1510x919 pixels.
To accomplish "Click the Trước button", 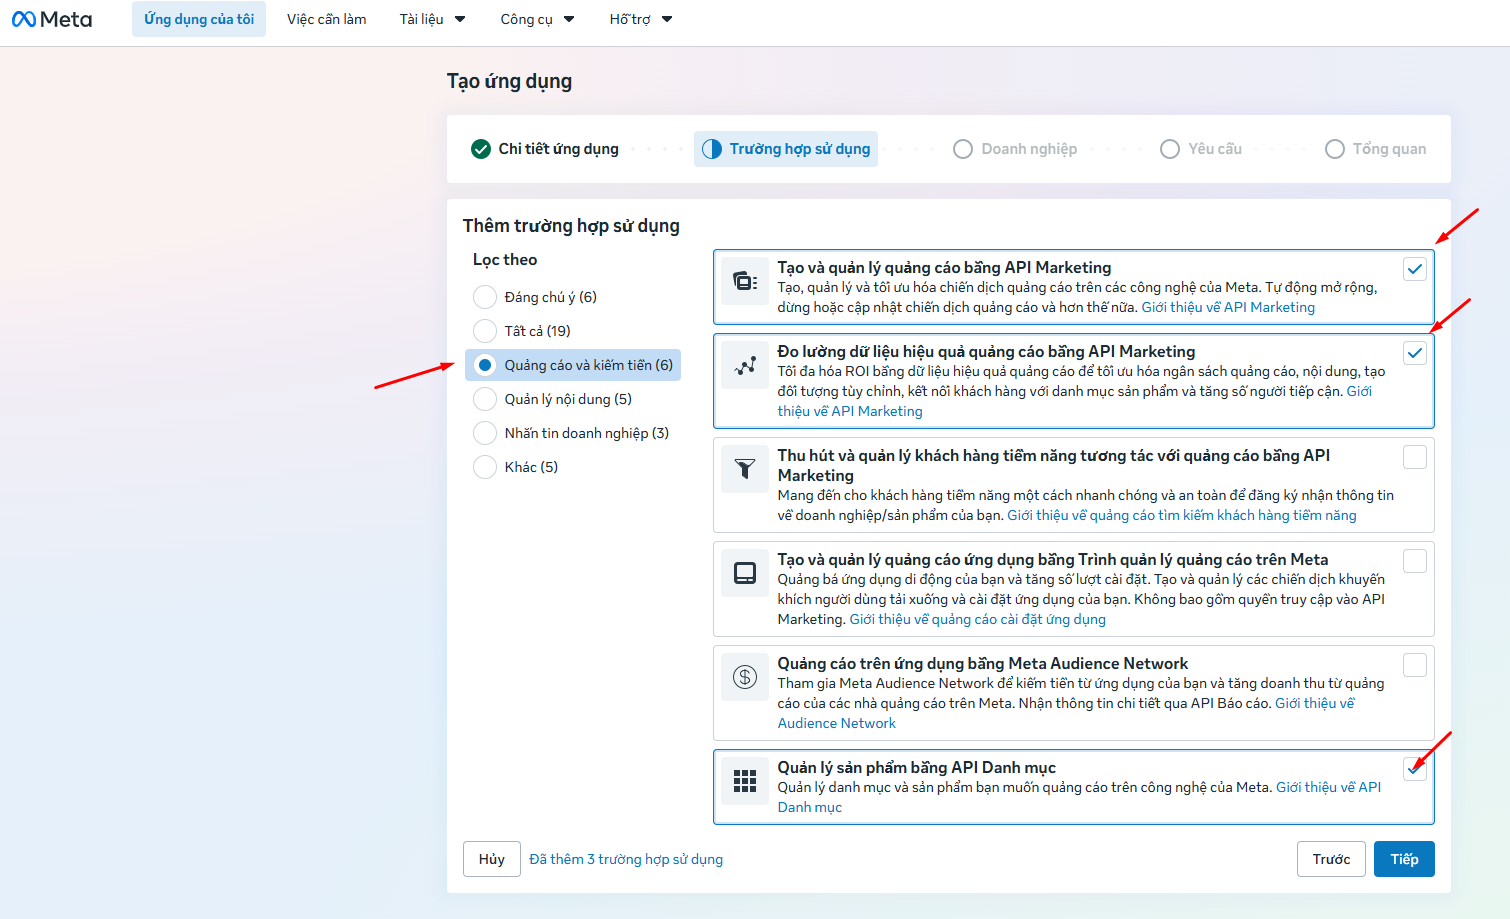I will tap(1332, 859).
